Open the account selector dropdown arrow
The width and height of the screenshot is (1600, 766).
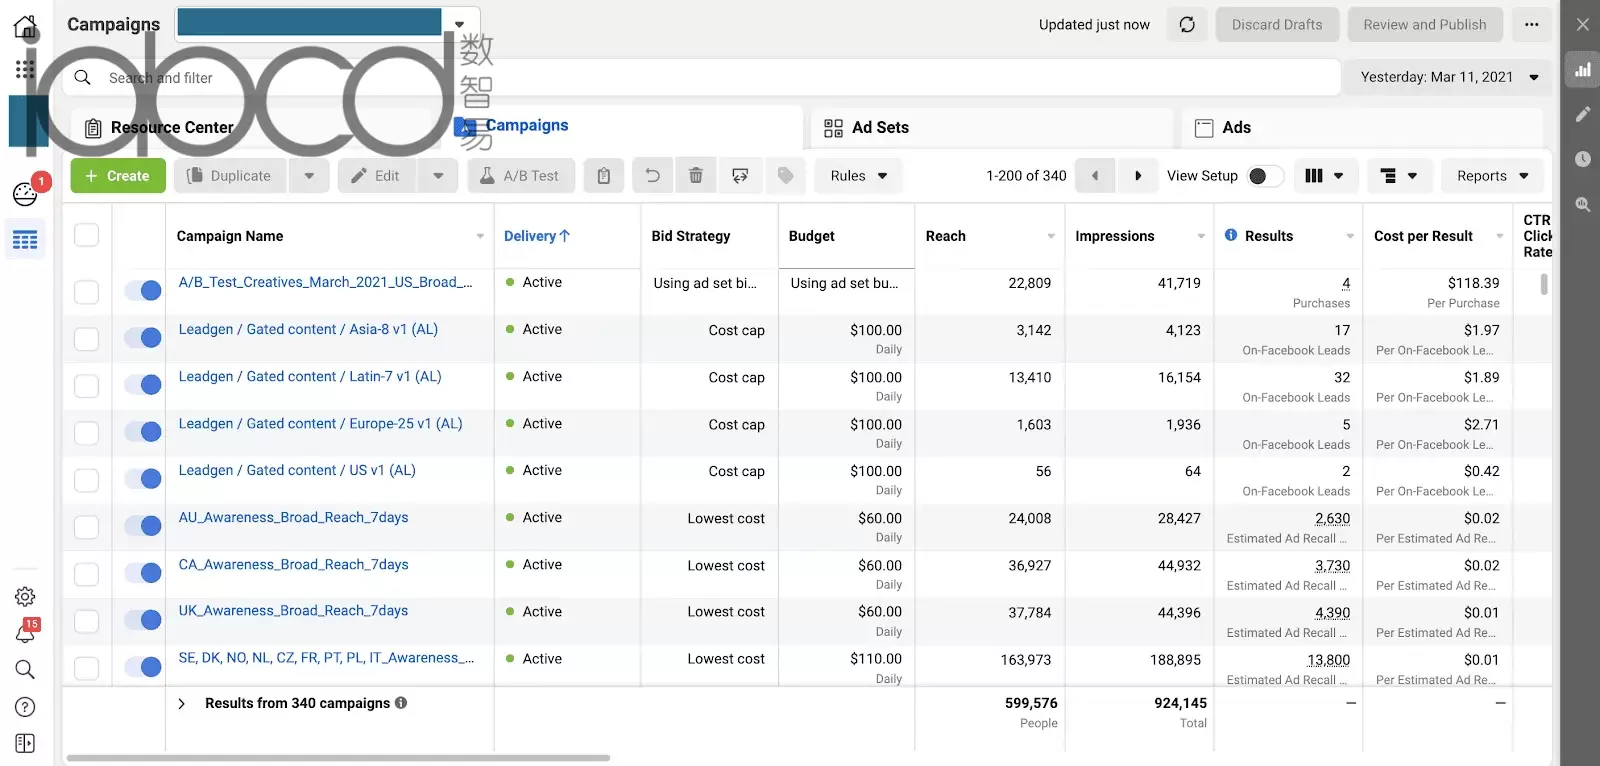(x=459, y=24)
